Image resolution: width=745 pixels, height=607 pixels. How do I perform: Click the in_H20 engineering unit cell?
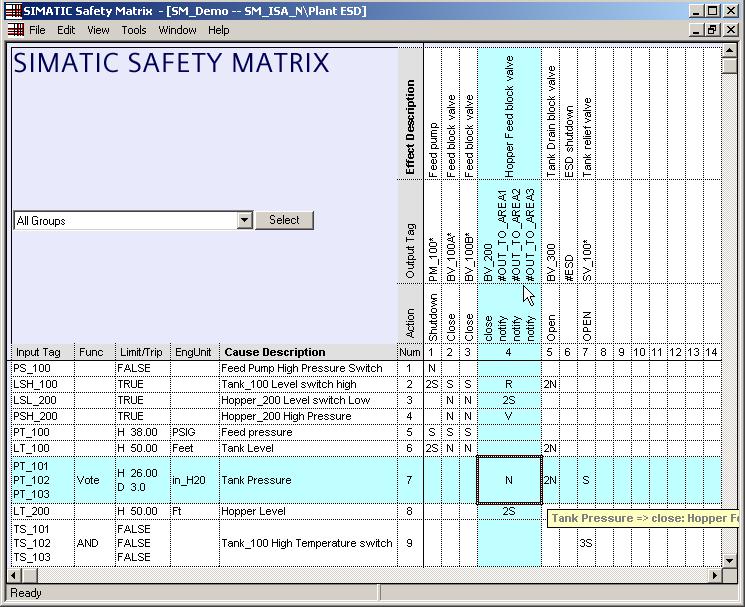(x=194, y=480)
